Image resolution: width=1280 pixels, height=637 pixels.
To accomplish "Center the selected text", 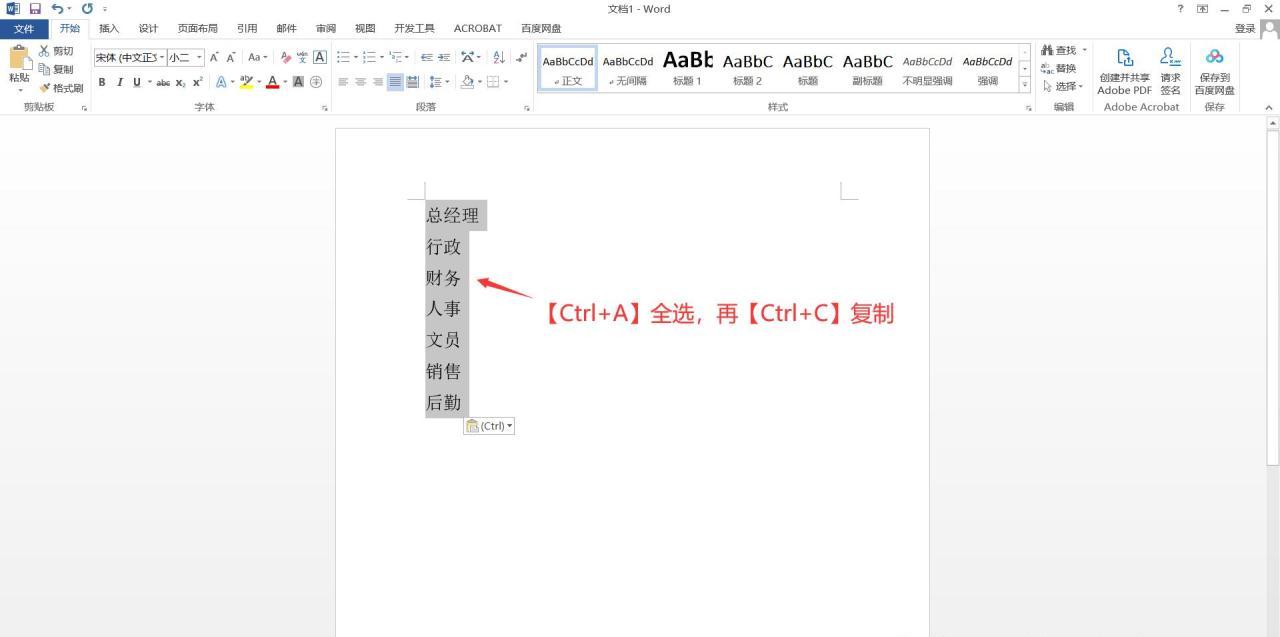I will tap(360, 82).
